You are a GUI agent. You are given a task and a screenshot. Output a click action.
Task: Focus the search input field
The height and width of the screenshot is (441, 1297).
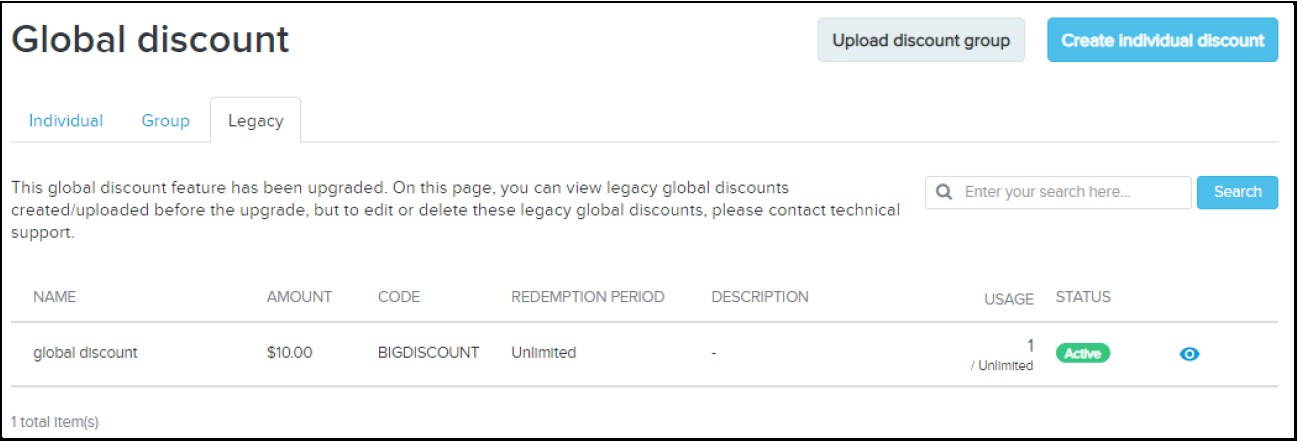[x=1058, y=192]
